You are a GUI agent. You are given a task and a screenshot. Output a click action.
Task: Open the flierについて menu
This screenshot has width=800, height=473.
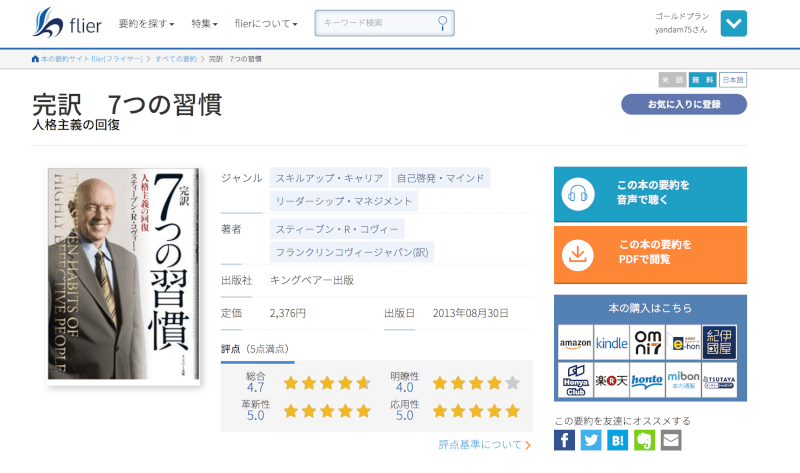[265, 23]
